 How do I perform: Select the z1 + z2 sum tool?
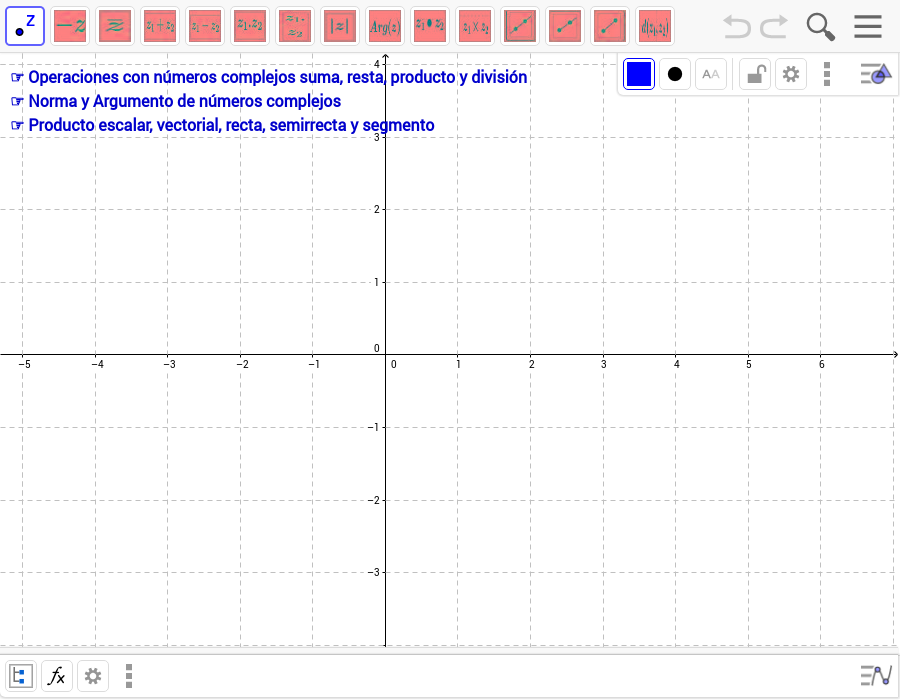click(160, 26)
